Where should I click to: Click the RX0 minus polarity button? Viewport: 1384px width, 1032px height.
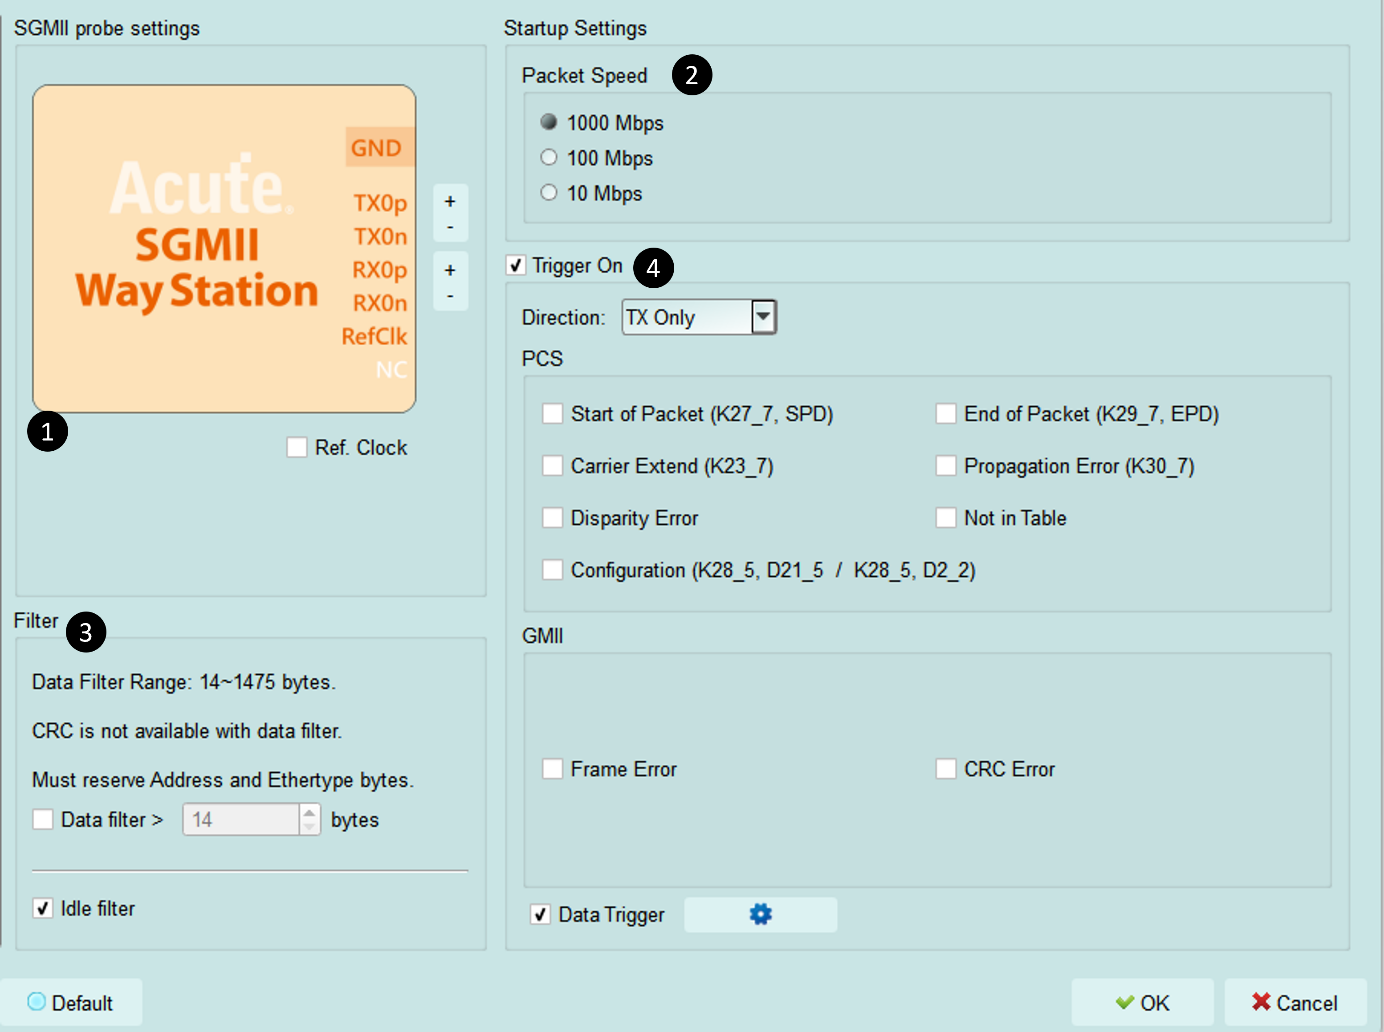[450, 296]
